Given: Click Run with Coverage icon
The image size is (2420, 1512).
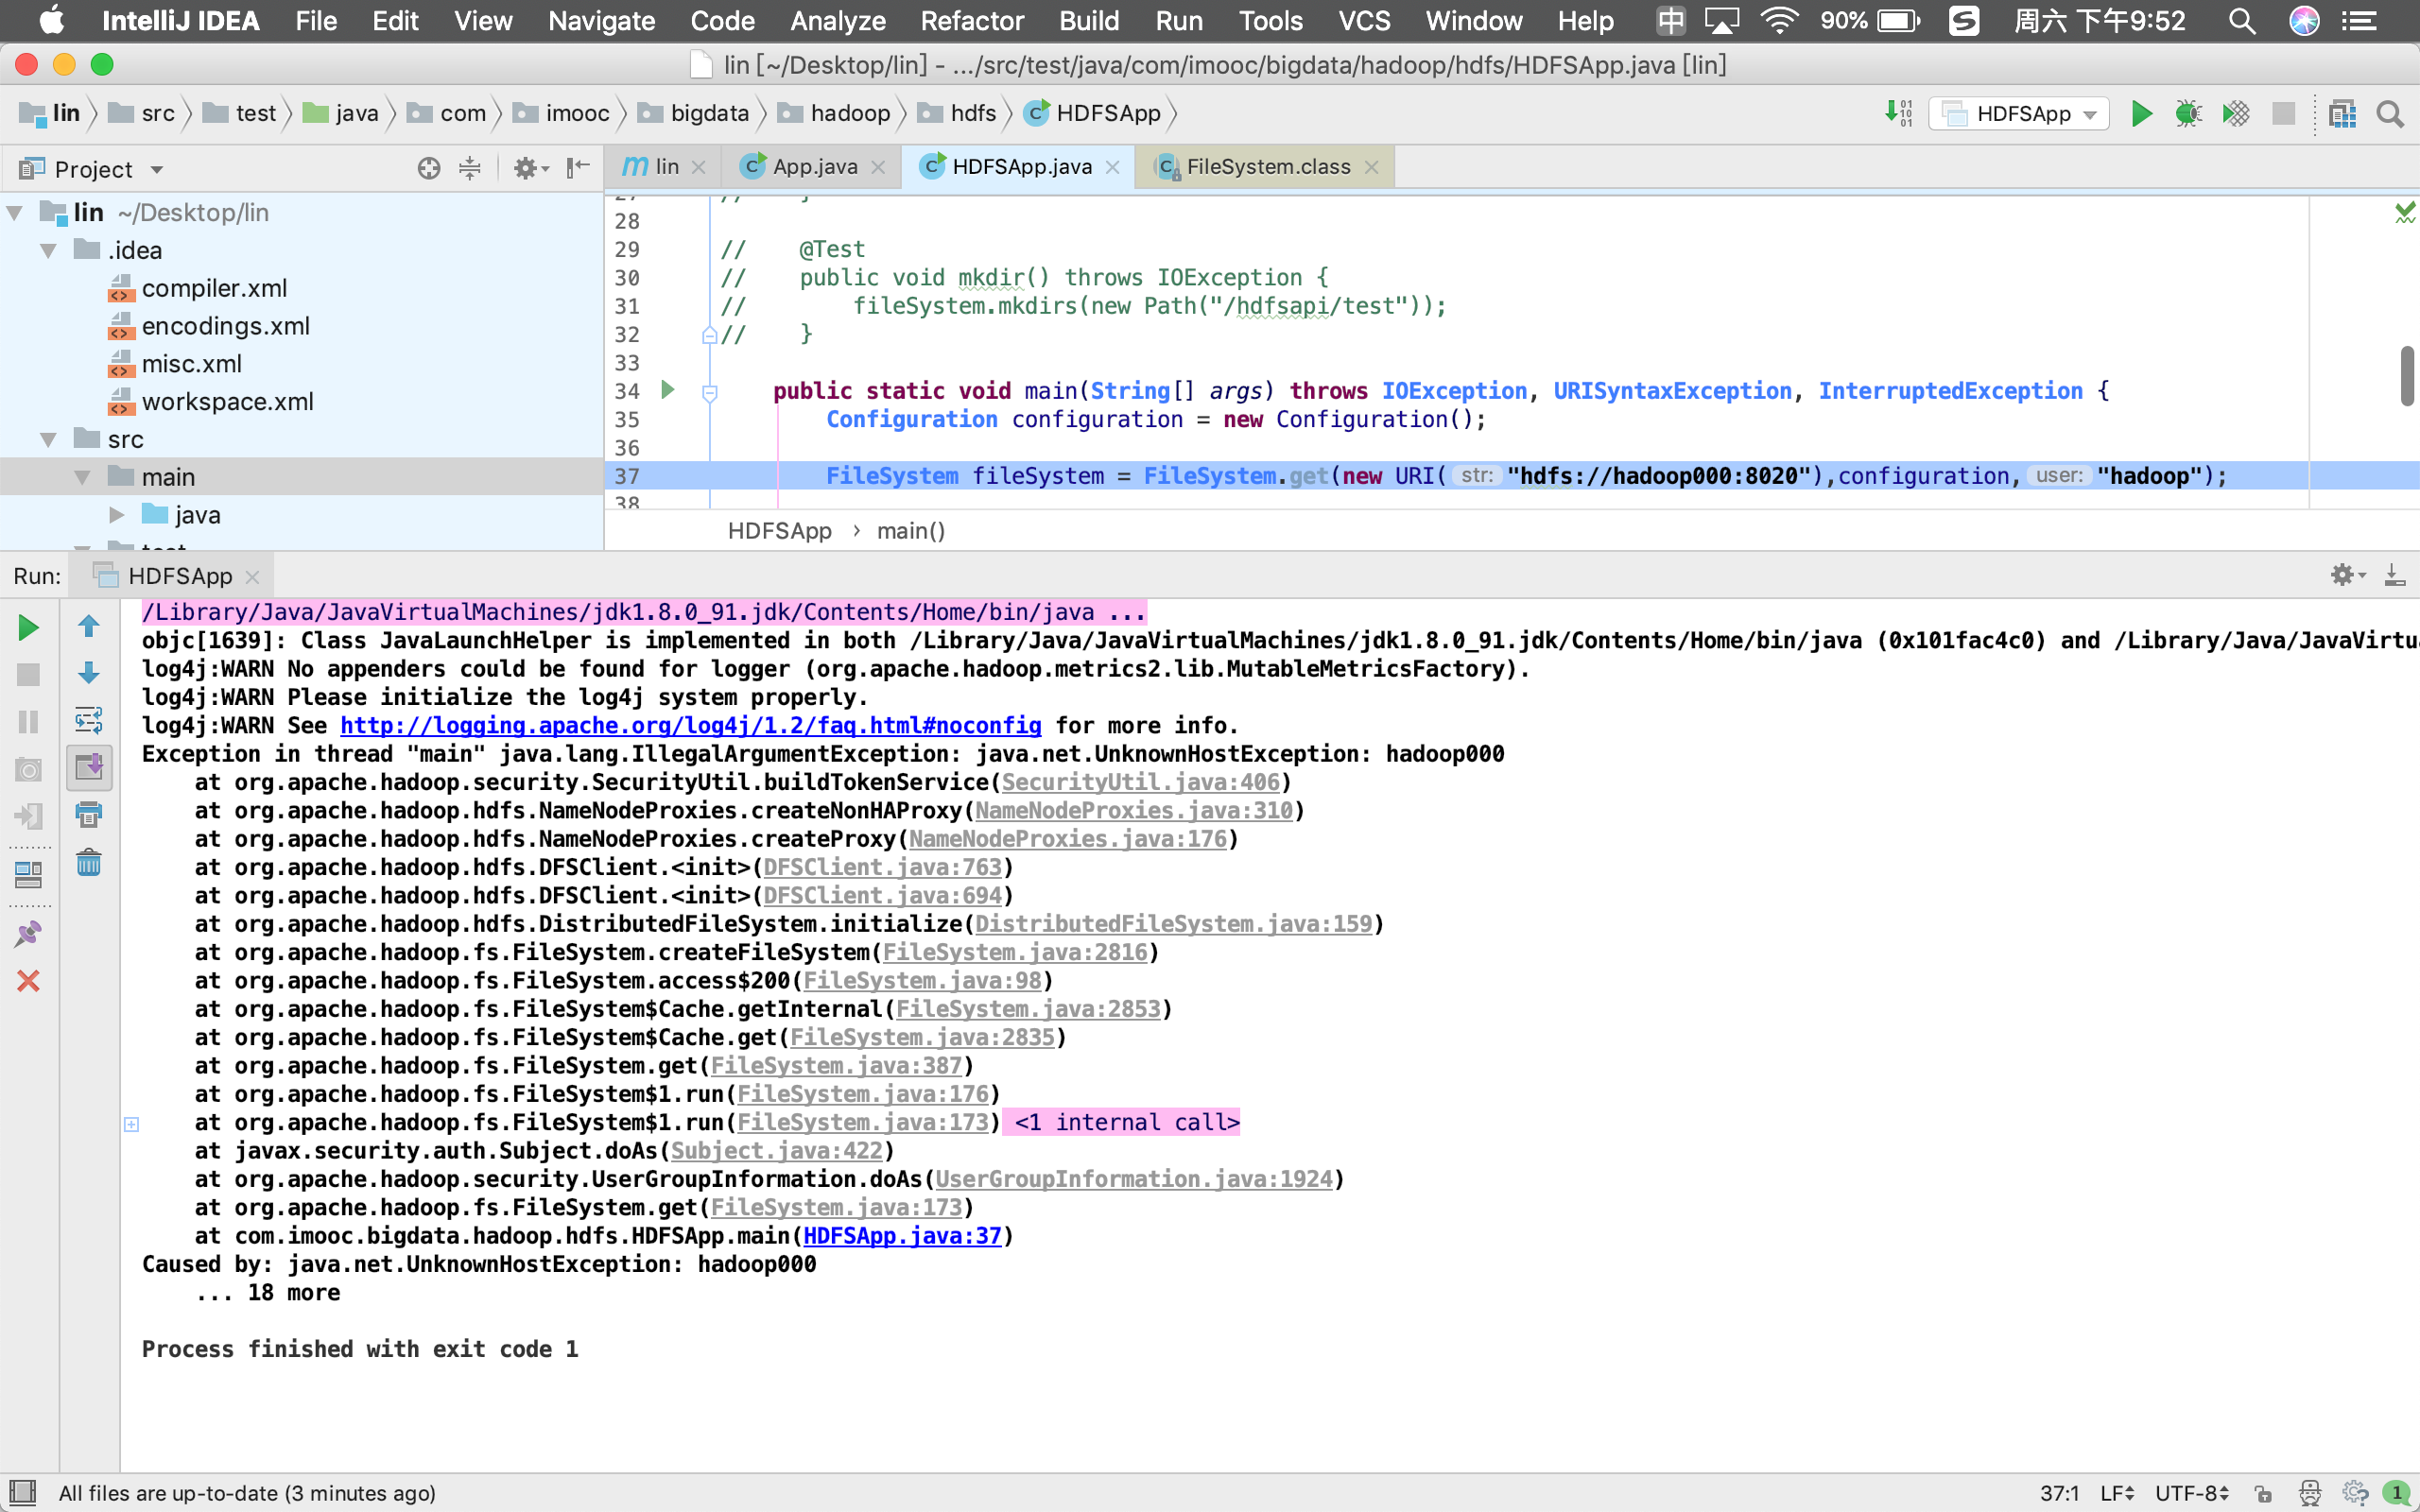Looking at the screenshot, I should pos(2235,114).
